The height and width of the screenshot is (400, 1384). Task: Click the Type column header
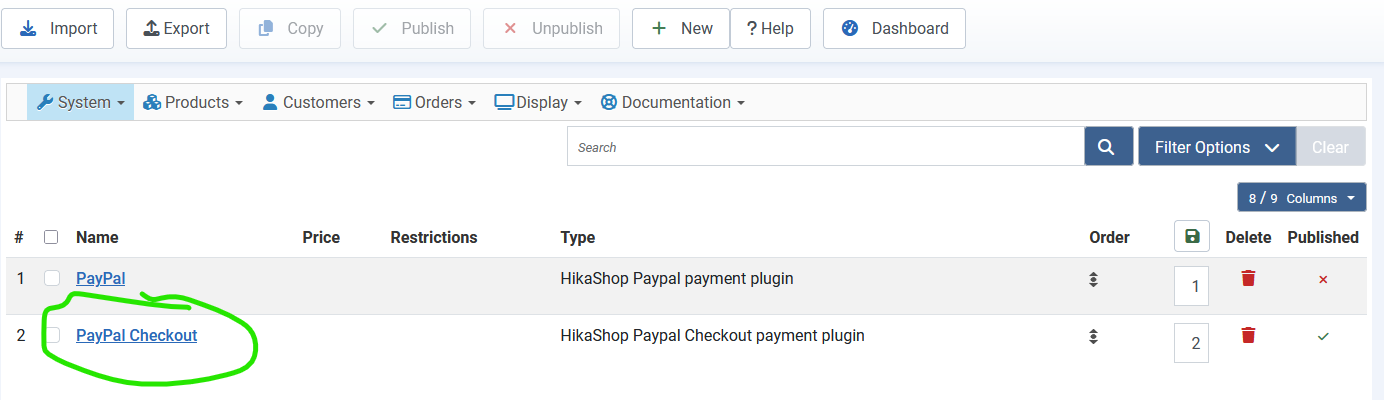tap(578, 237)
